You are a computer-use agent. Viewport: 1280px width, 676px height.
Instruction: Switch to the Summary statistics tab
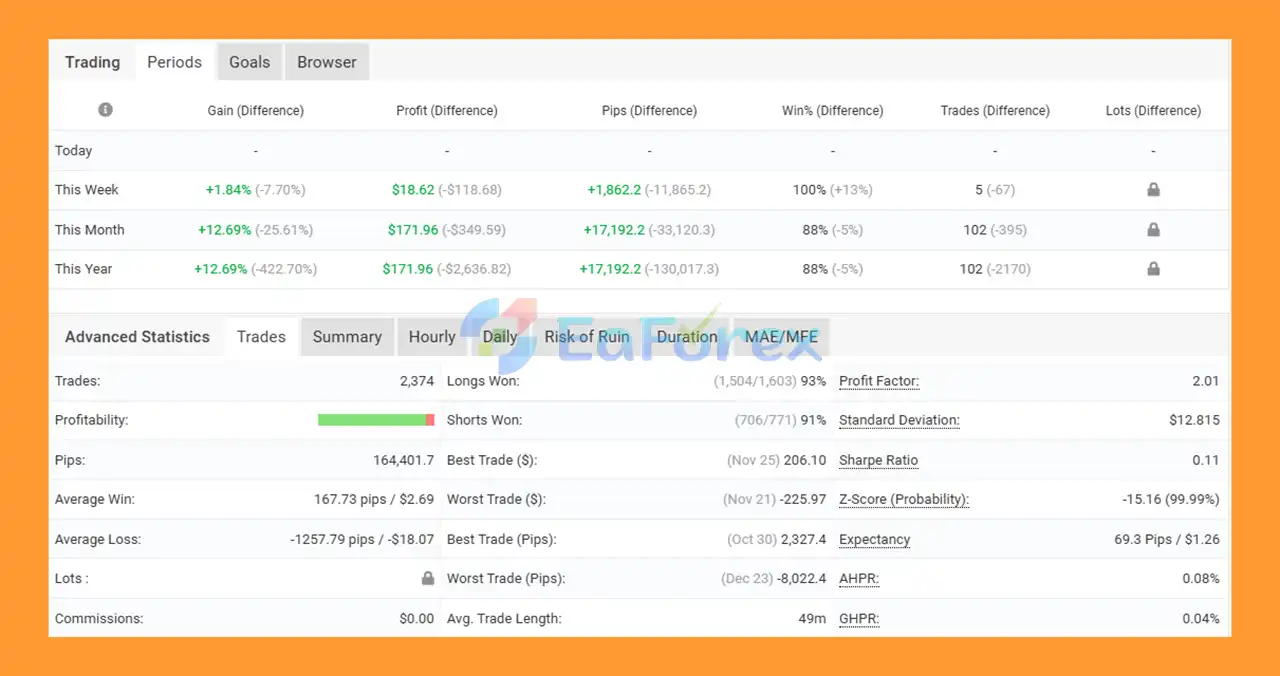click(x=347, y=337)
